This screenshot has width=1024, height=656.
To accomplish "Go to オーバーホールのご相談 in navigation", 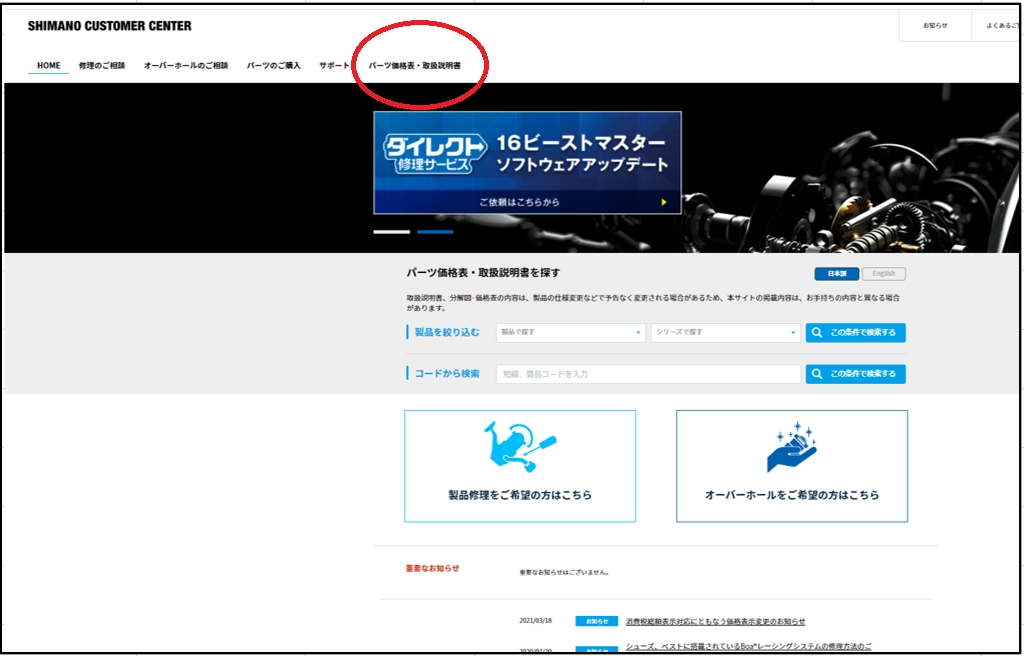I will click(x=186, y=65).
